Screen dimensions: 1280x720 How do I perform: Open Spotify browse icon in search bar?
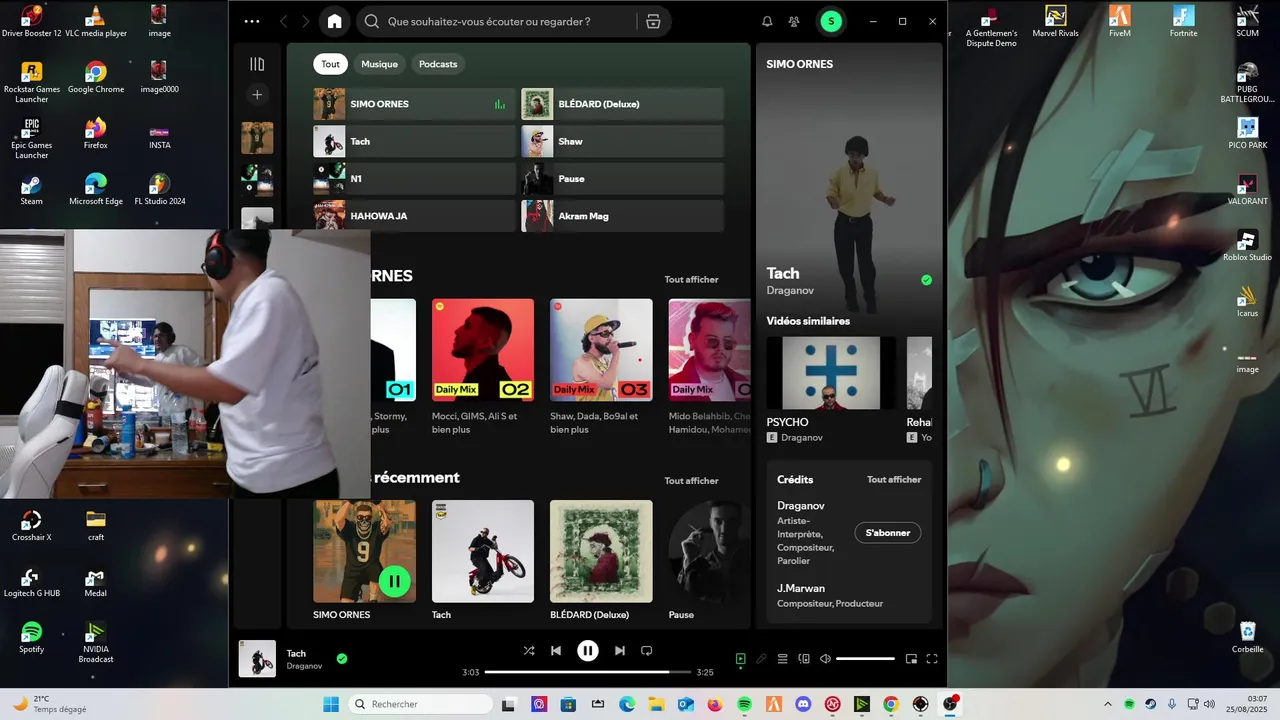click(x=653, y=21)
